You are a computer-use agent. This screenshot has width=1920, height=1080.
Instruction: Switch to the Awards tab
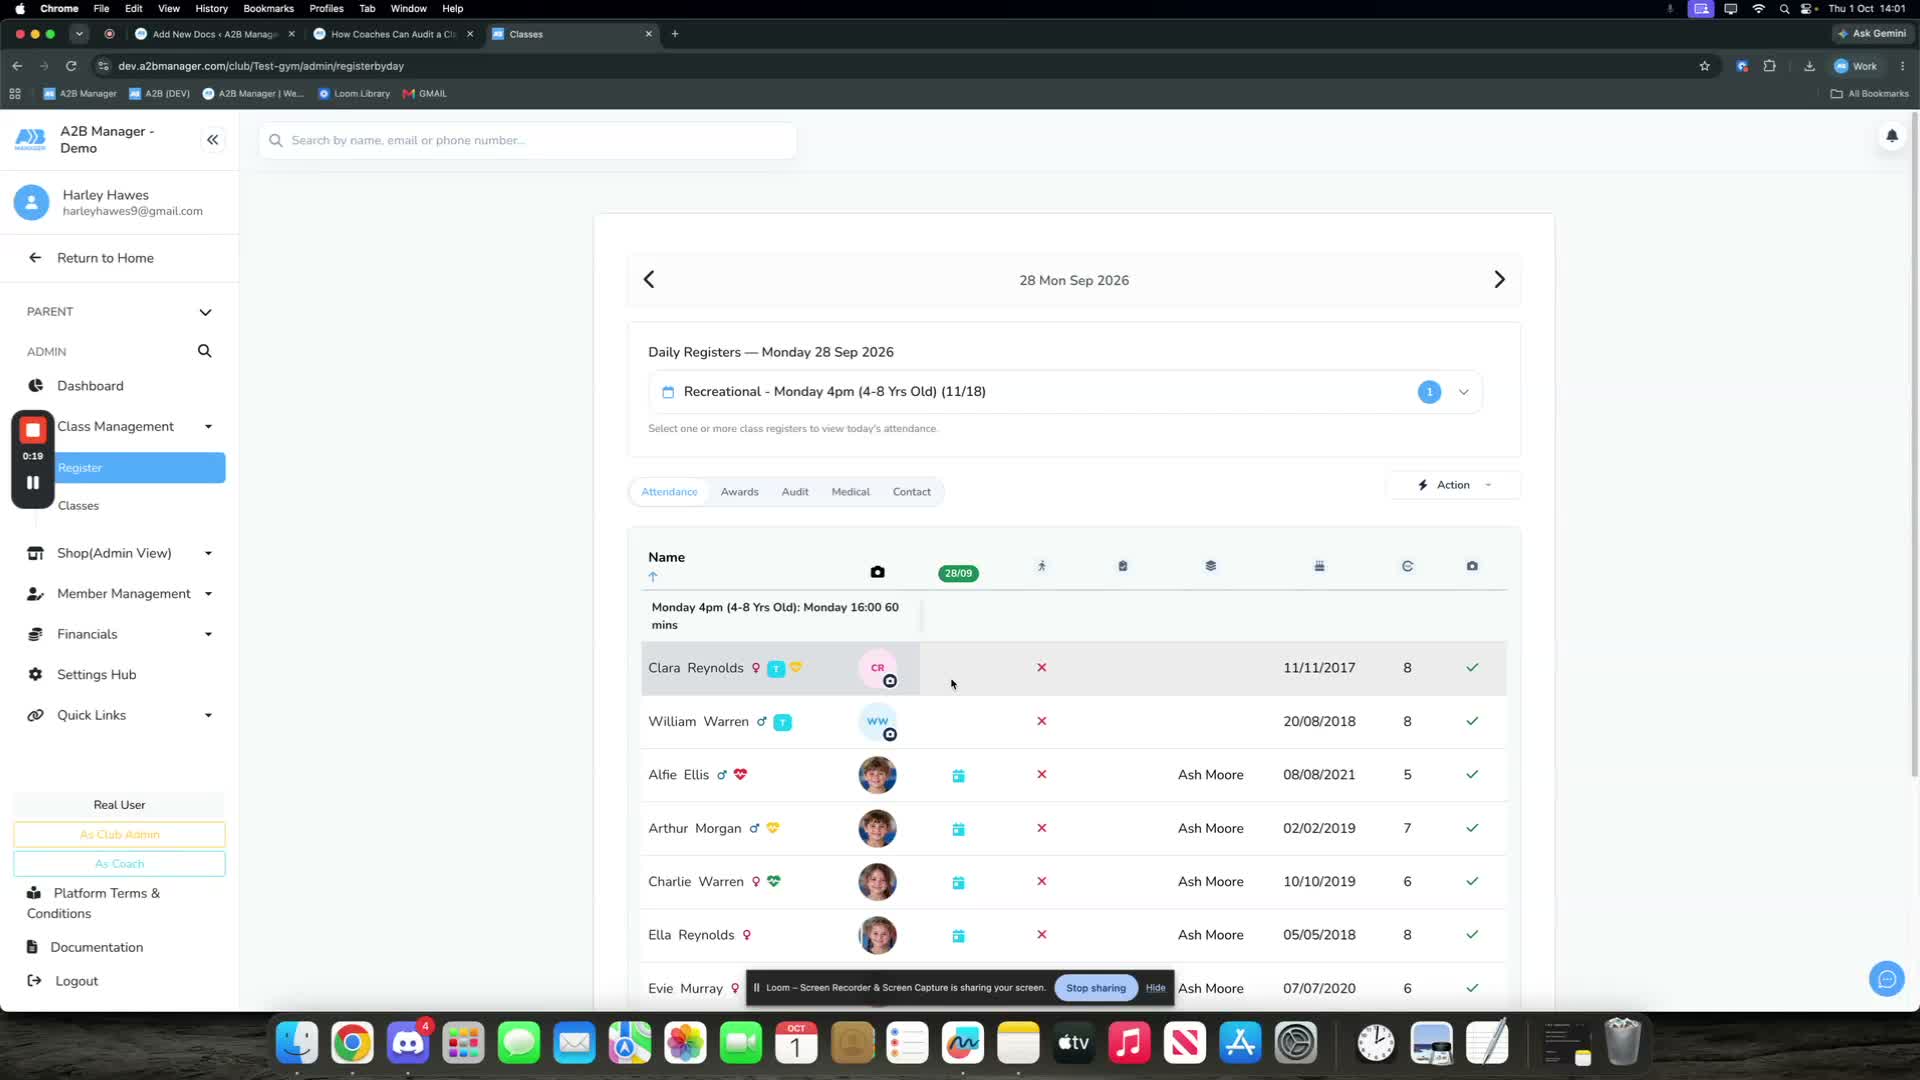(739, 492)
